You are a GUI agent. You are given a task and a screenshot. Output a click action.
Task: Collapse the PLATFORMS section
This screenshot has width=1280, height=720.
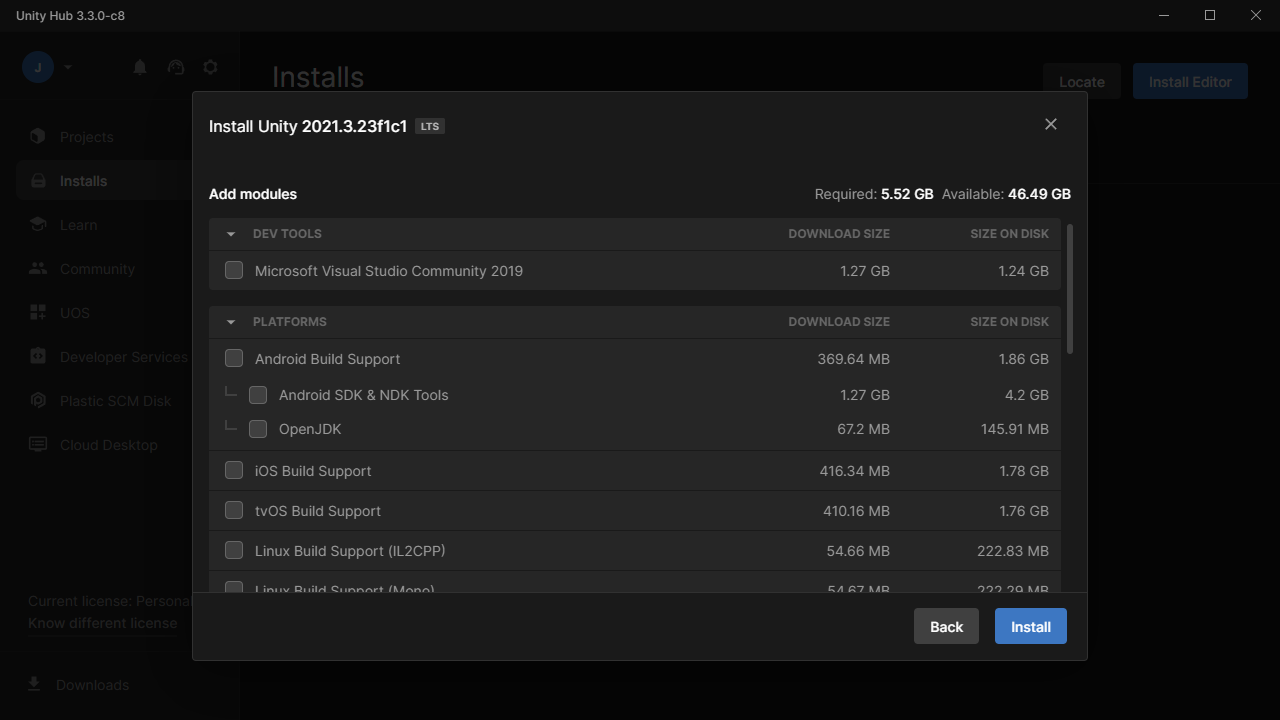tap(231, 322)
